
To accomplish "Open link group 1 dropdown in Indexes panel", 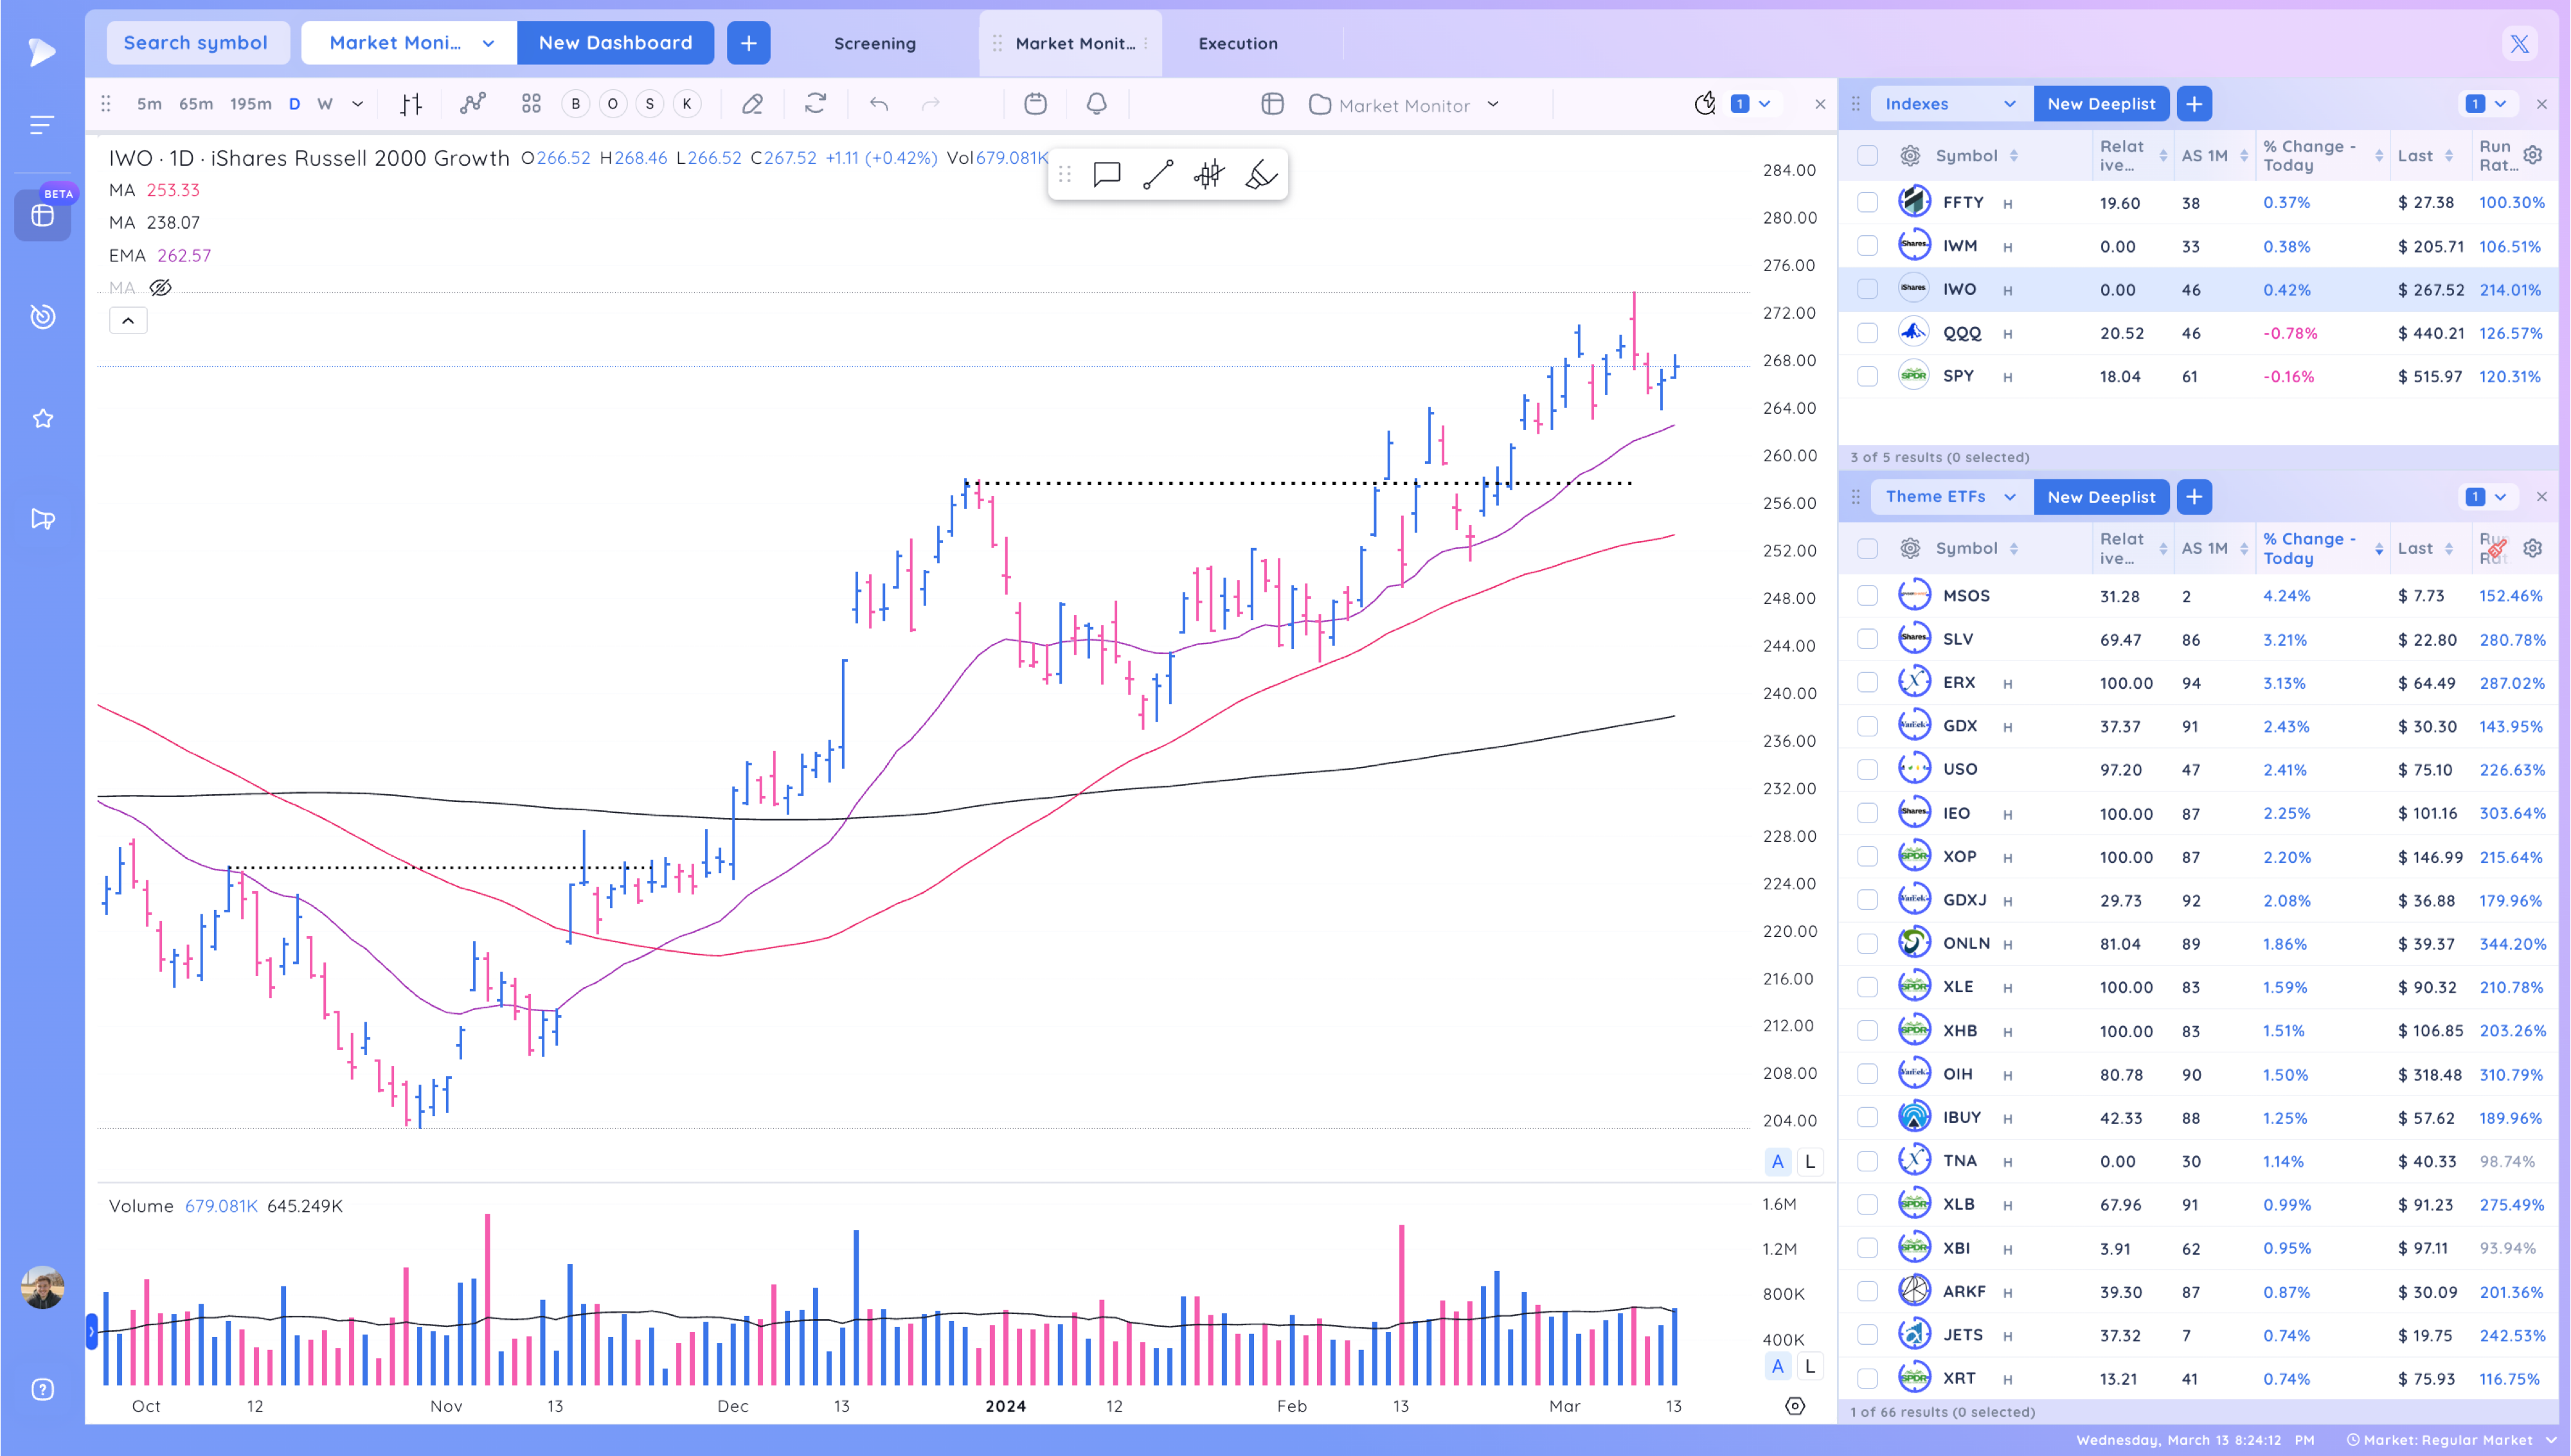I will (x=2487, y=104).
